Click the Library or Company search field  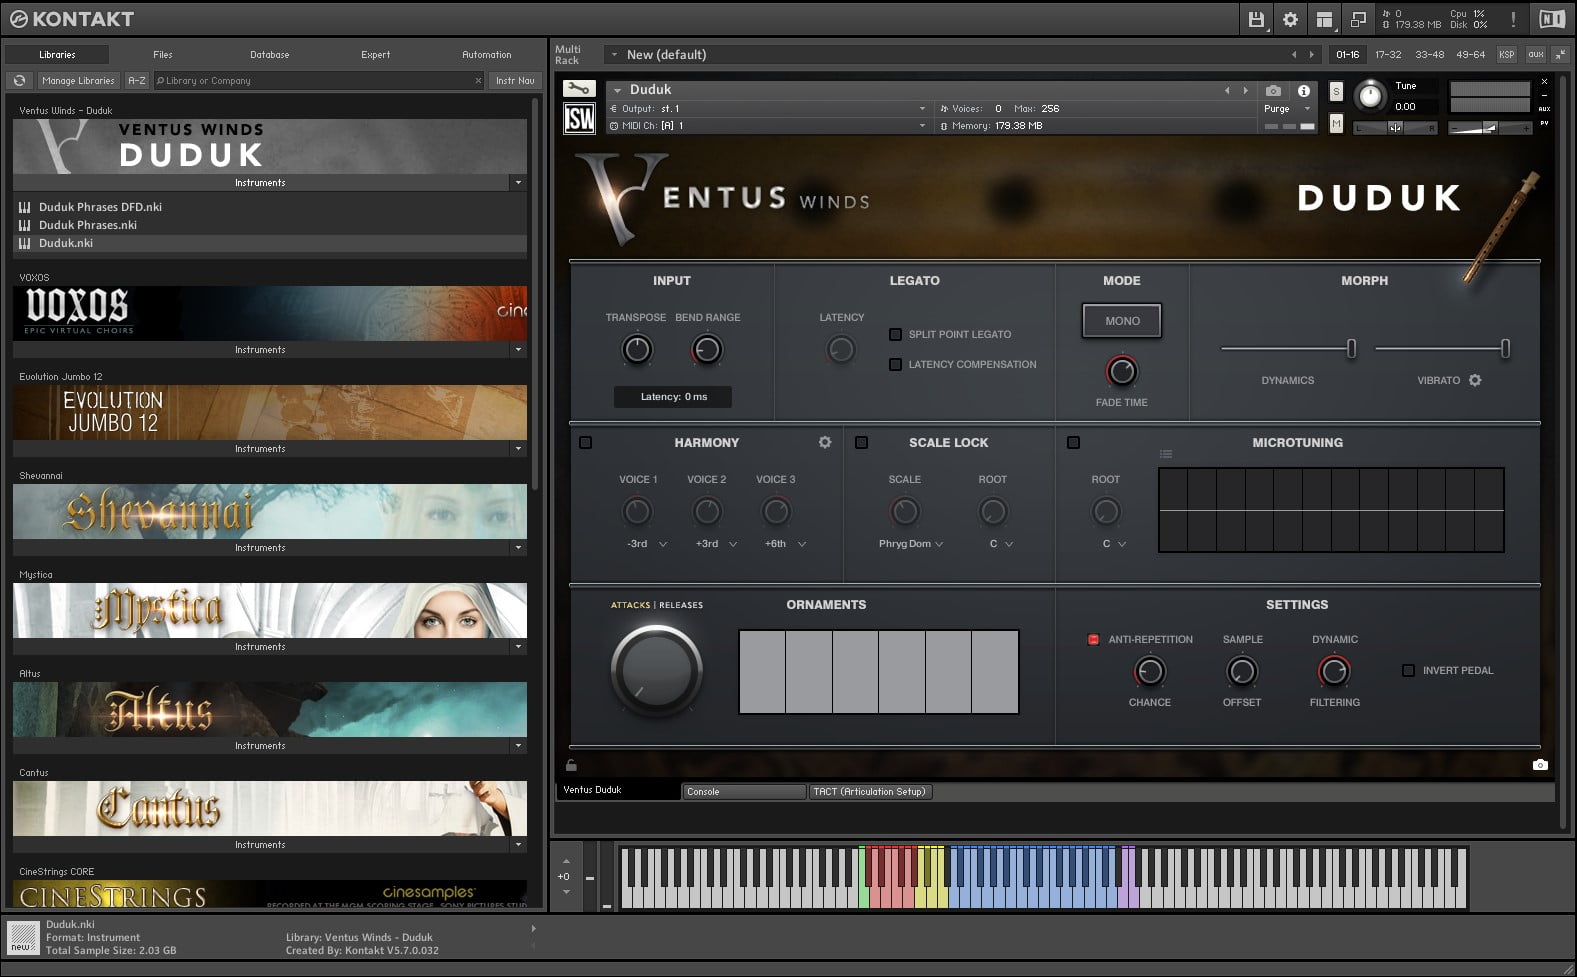319,81
